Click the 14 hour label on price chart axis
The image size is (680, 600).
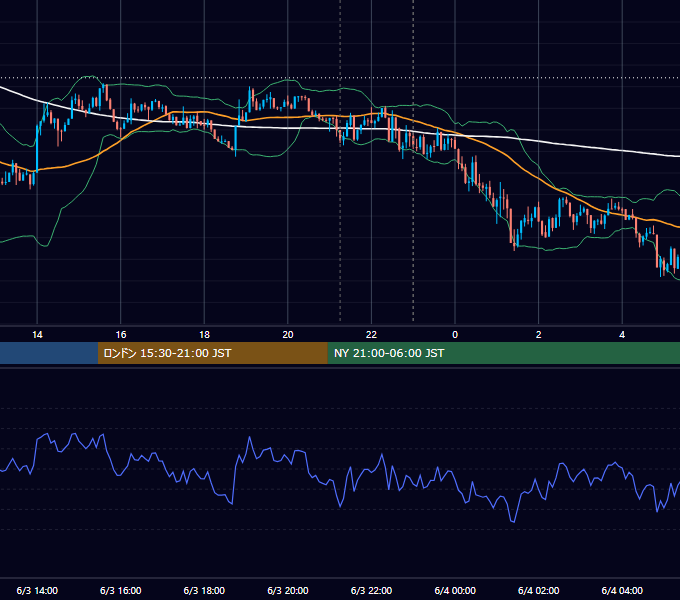pos(37,335)
